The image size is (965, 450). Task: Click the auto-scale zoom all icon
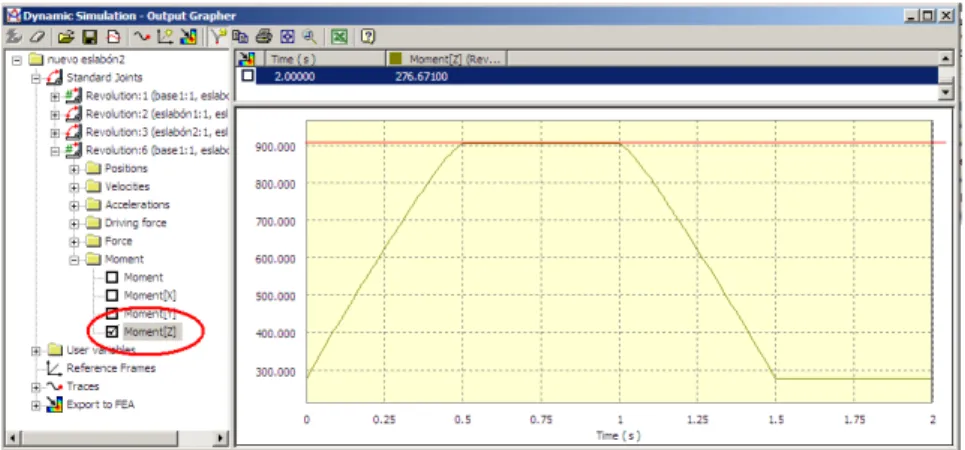point(287,37)
